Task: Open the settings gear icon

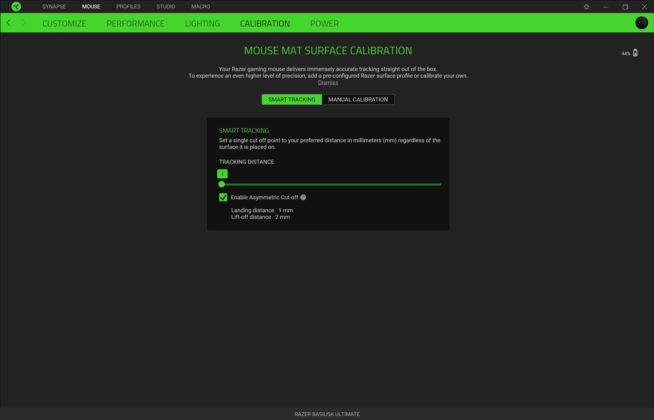Action: click(x=586, y=7)
